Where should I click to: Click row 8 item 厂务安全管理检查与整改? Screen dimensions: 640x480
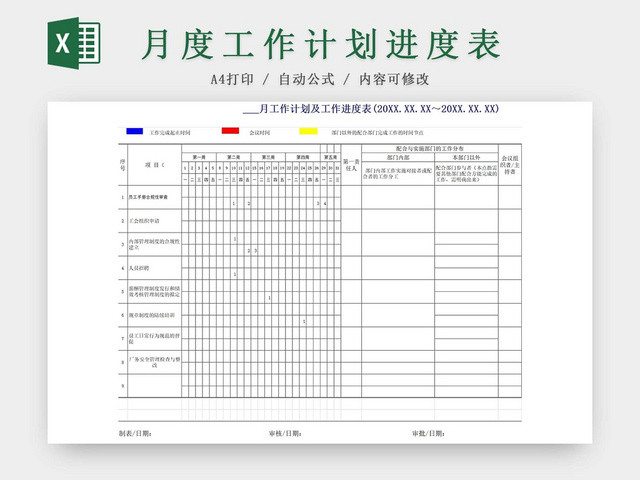tap(154, 362)
